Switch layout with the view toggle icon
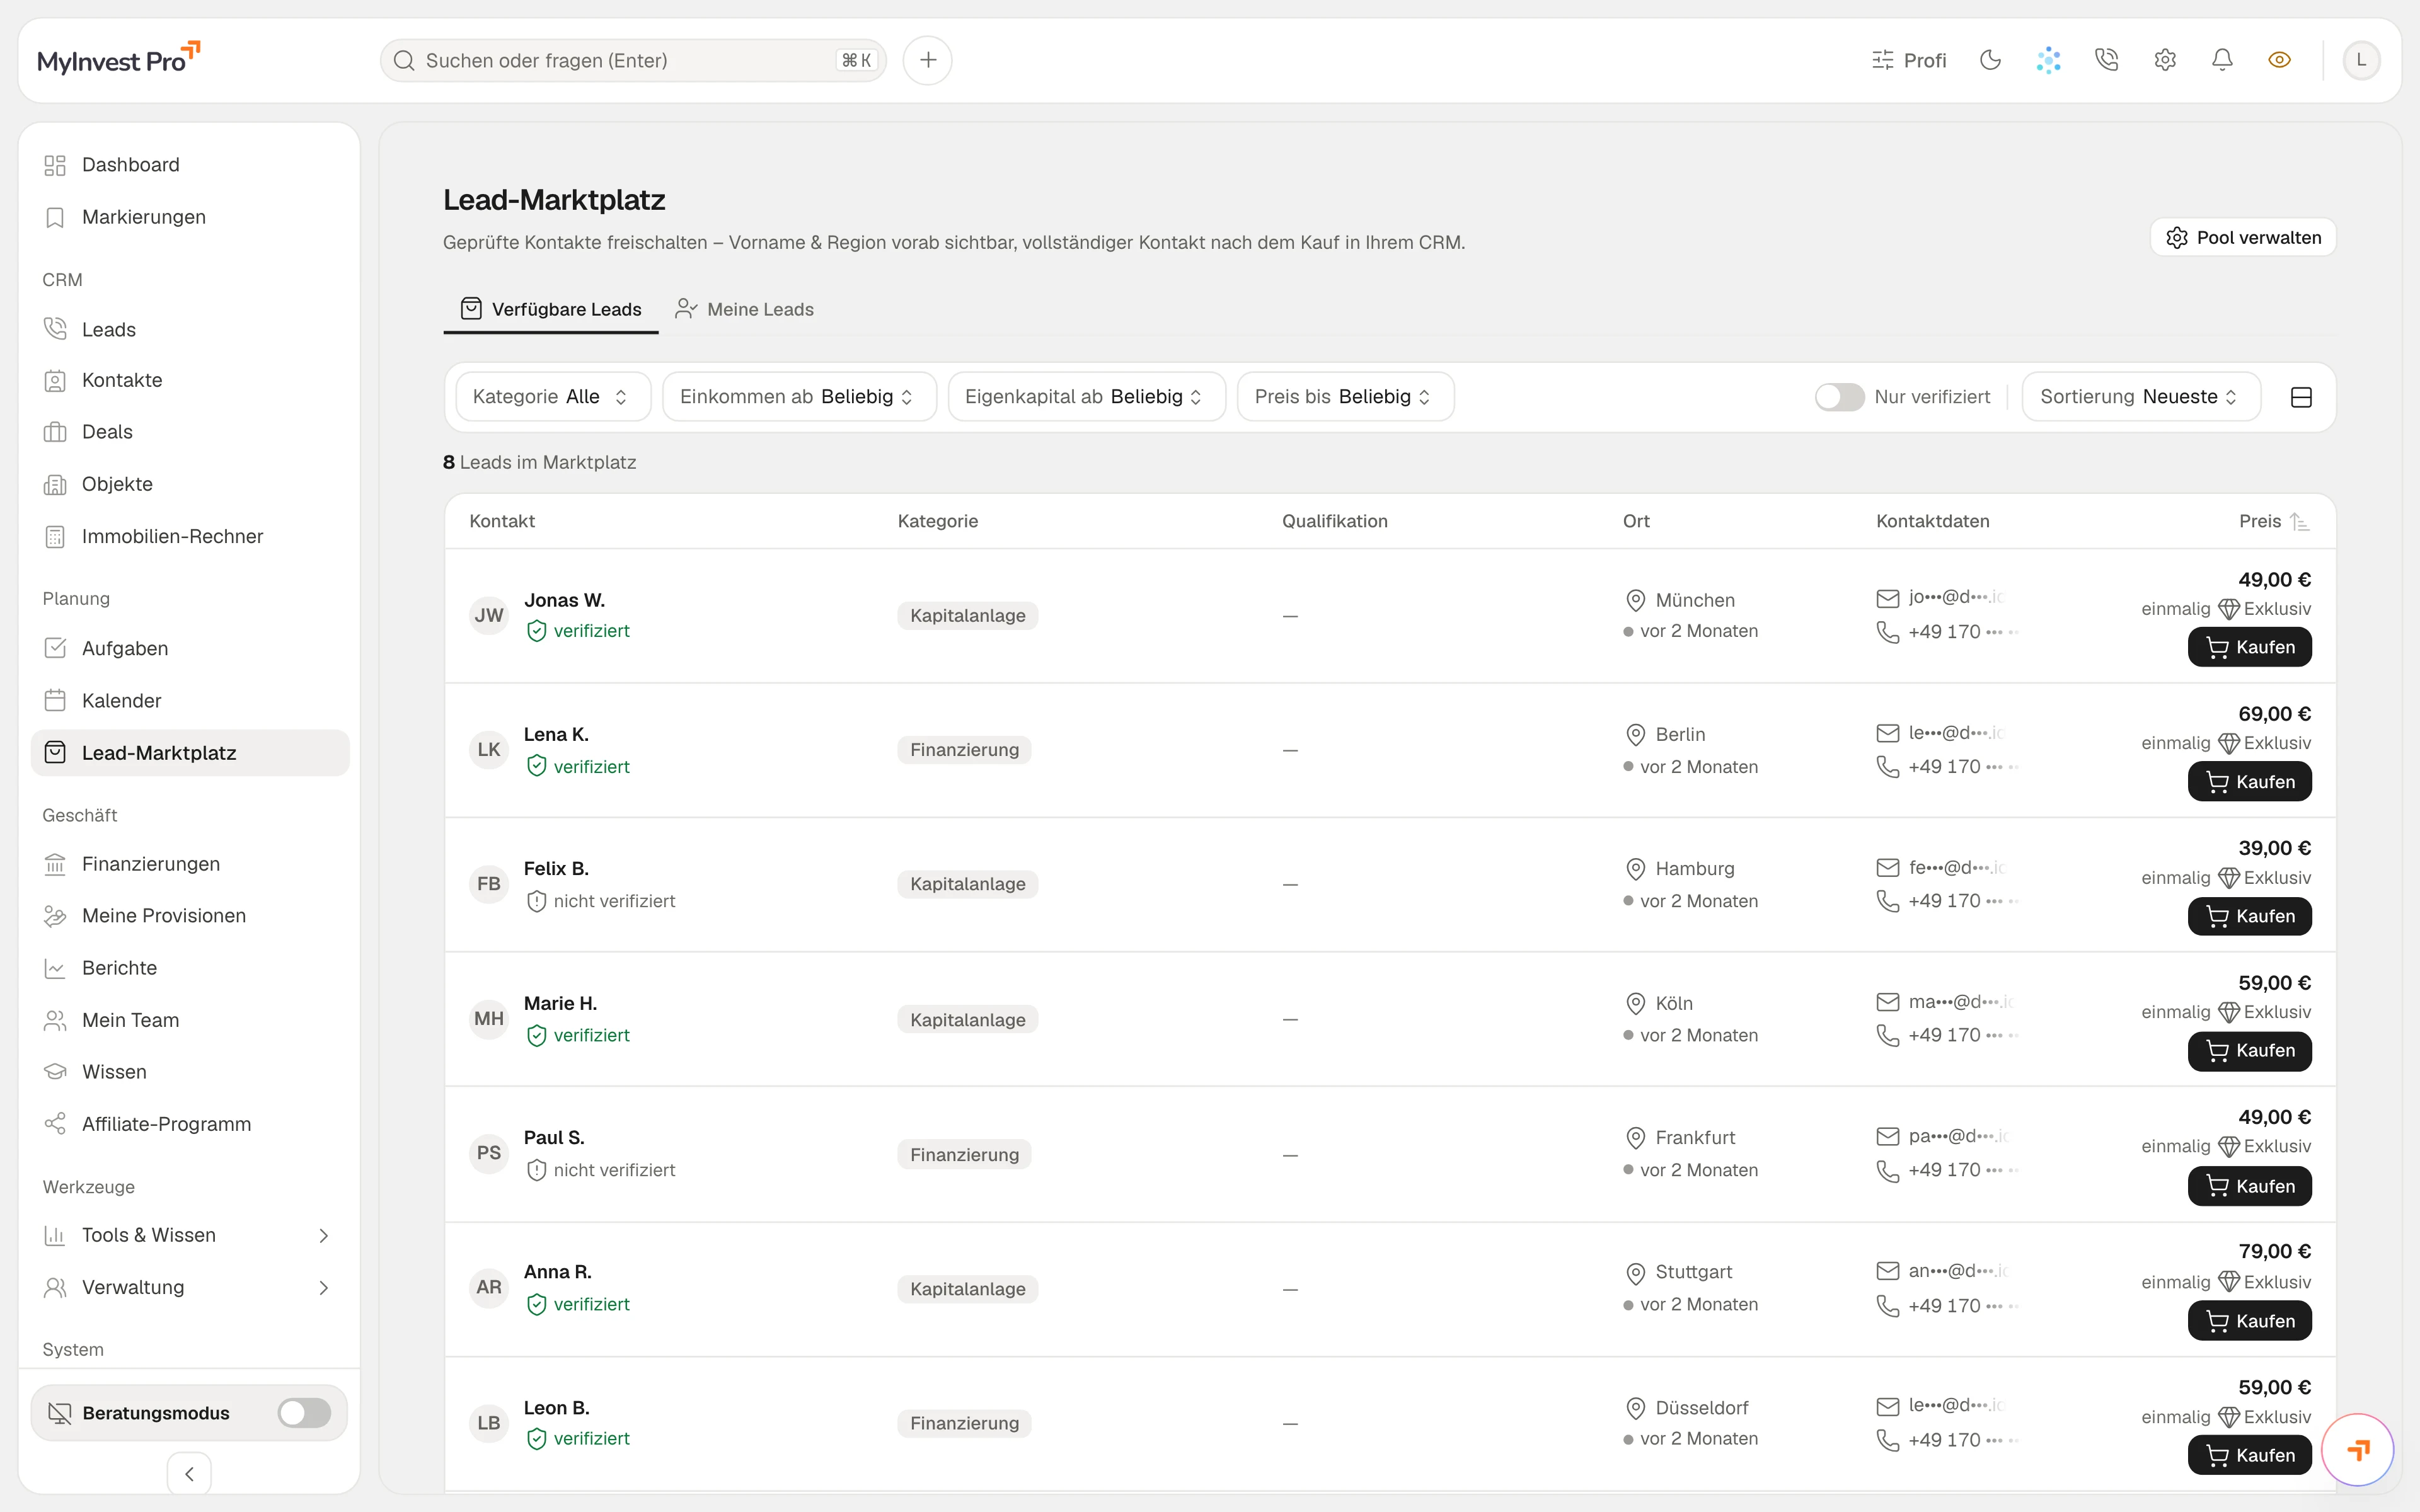The image size is (2420, 1512). (x=2301, y=397)
